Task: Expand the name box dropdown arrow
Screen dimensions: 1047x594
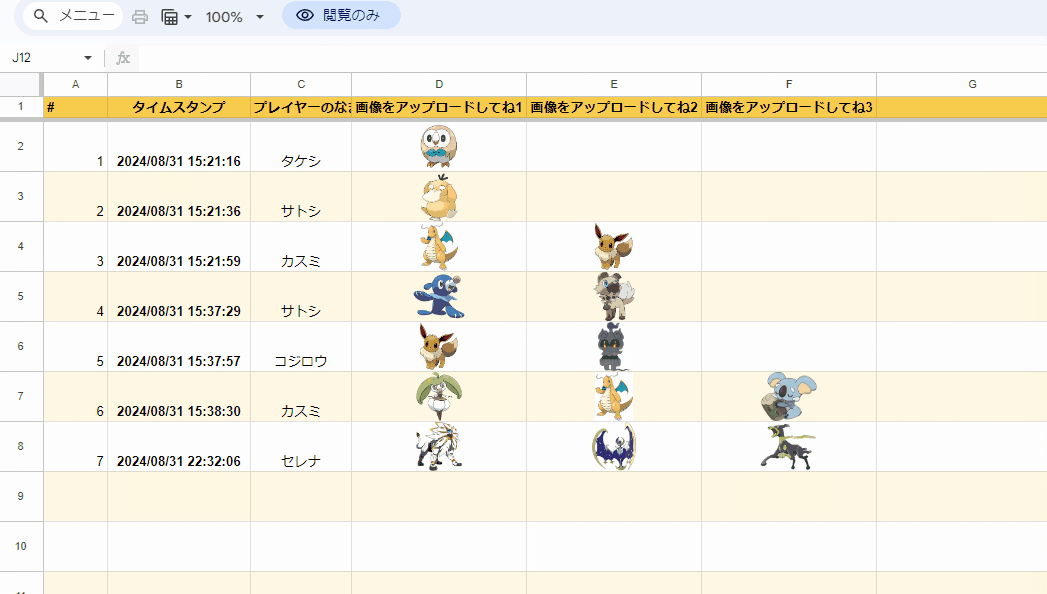Action: coord(87,57)
